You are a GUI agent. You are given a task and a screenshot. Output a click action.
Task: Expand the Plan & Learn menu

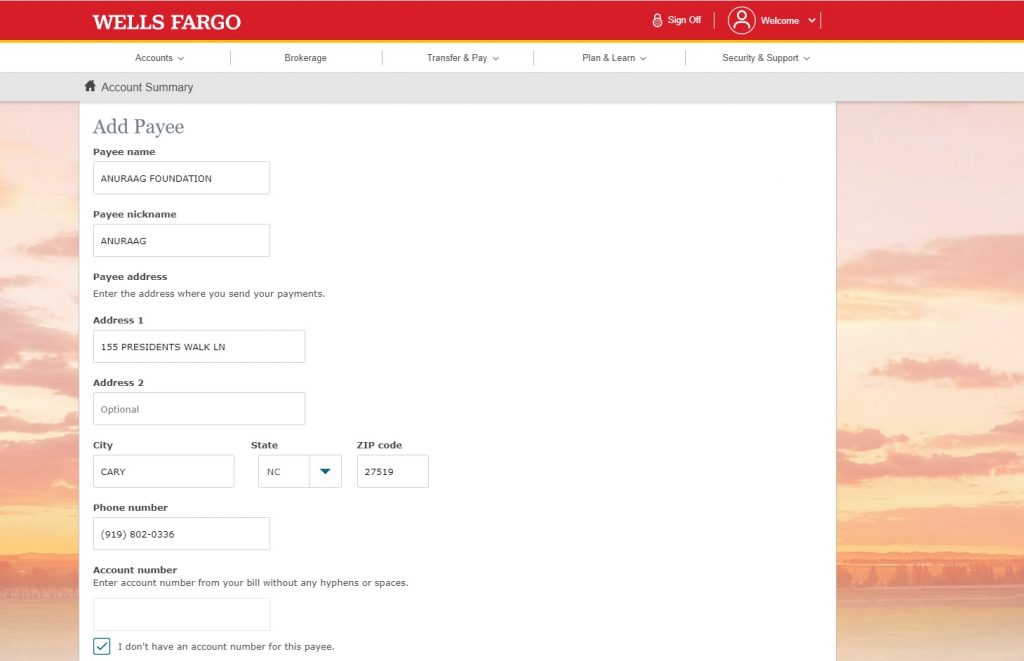tap(614, 58)
